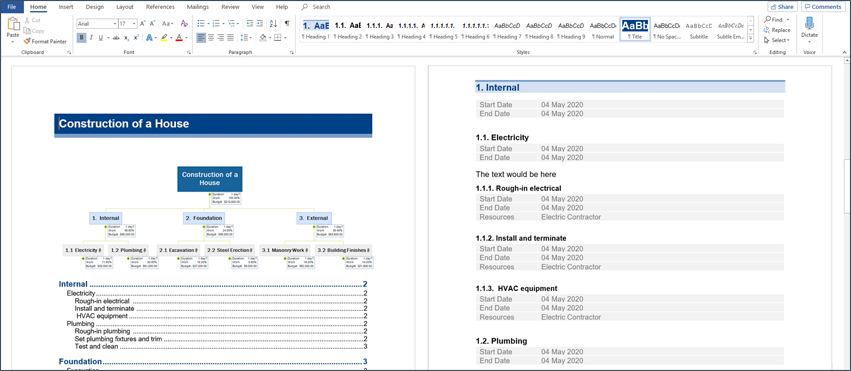Click the Numbering list icon
The height and width of the screenshot is (371, 851).
[x=217, y=24]
